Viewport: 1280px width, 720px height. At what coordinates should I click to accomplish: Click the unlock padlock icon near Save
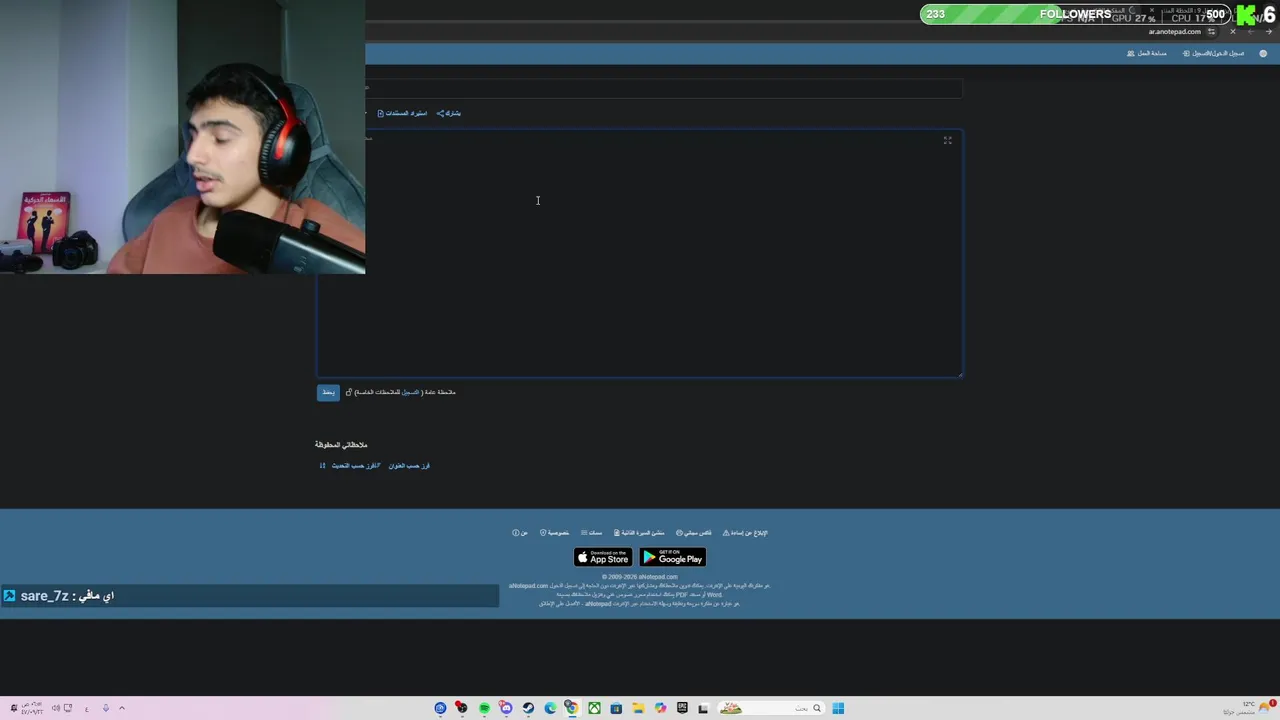point(349,392)
